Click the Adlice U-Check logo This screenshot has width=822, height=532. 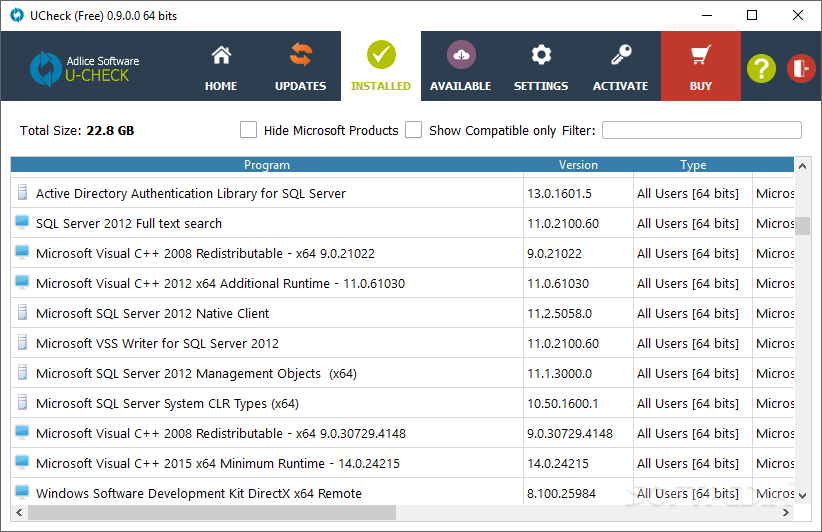[x=84, y=69]
